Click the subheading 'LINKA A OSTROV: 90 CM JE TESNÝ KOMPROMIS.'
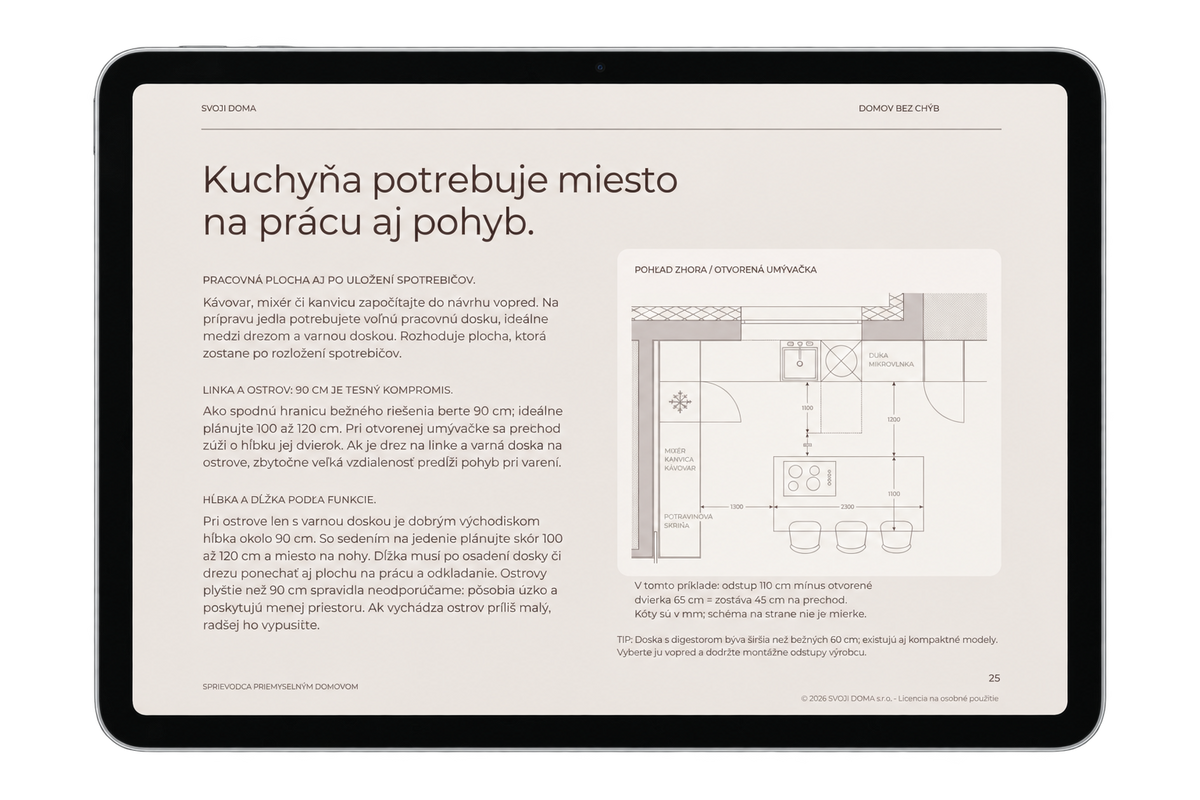The height and width of the screenshot is (800, 1200). [x=327, y=388]
